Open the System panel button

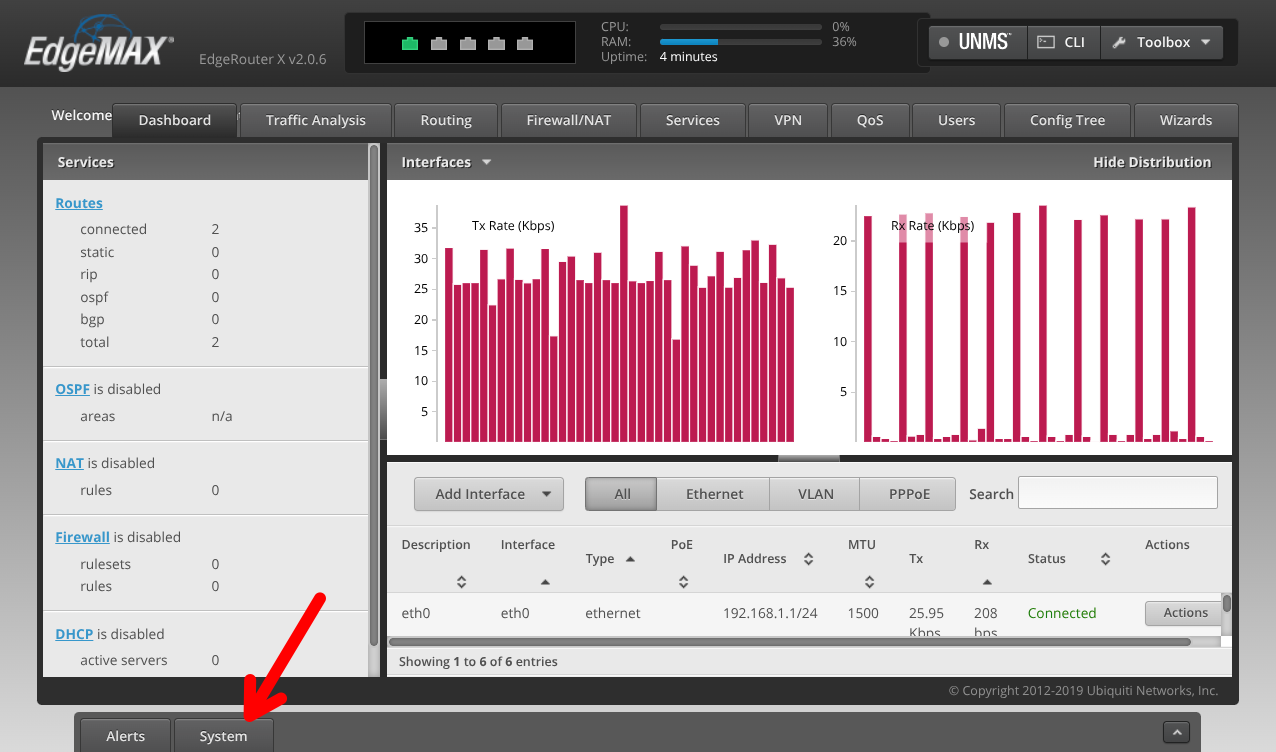coord(223,736)
